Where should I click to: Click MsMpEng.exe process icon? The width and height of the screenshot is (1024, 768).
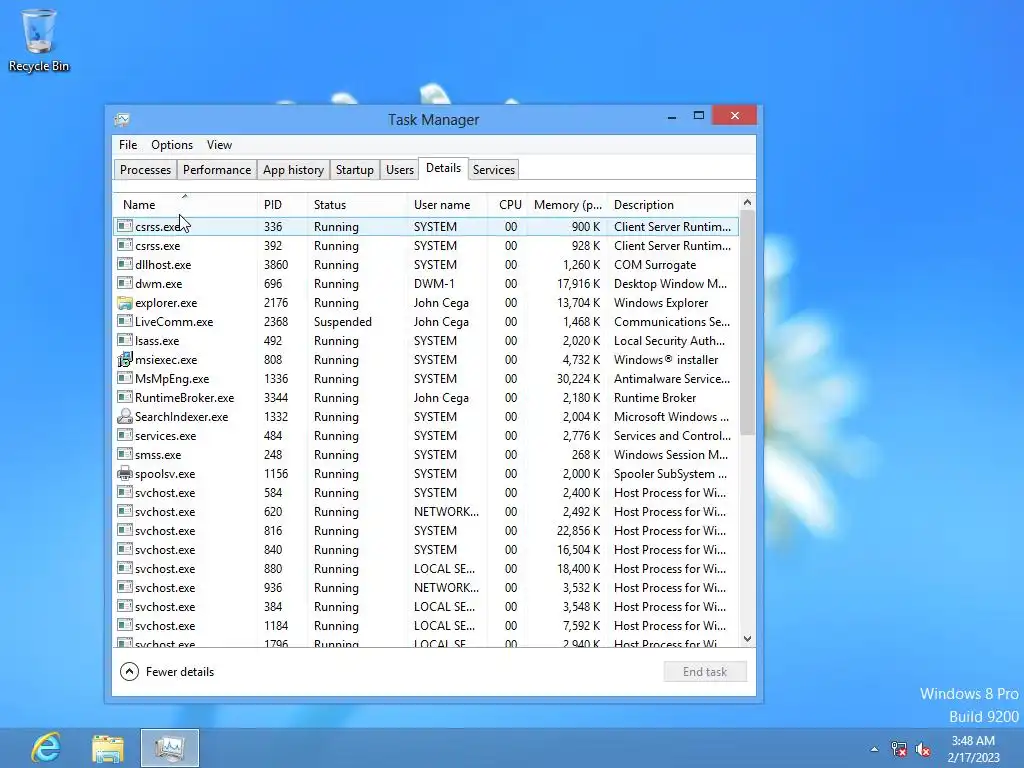pos(125,378)
